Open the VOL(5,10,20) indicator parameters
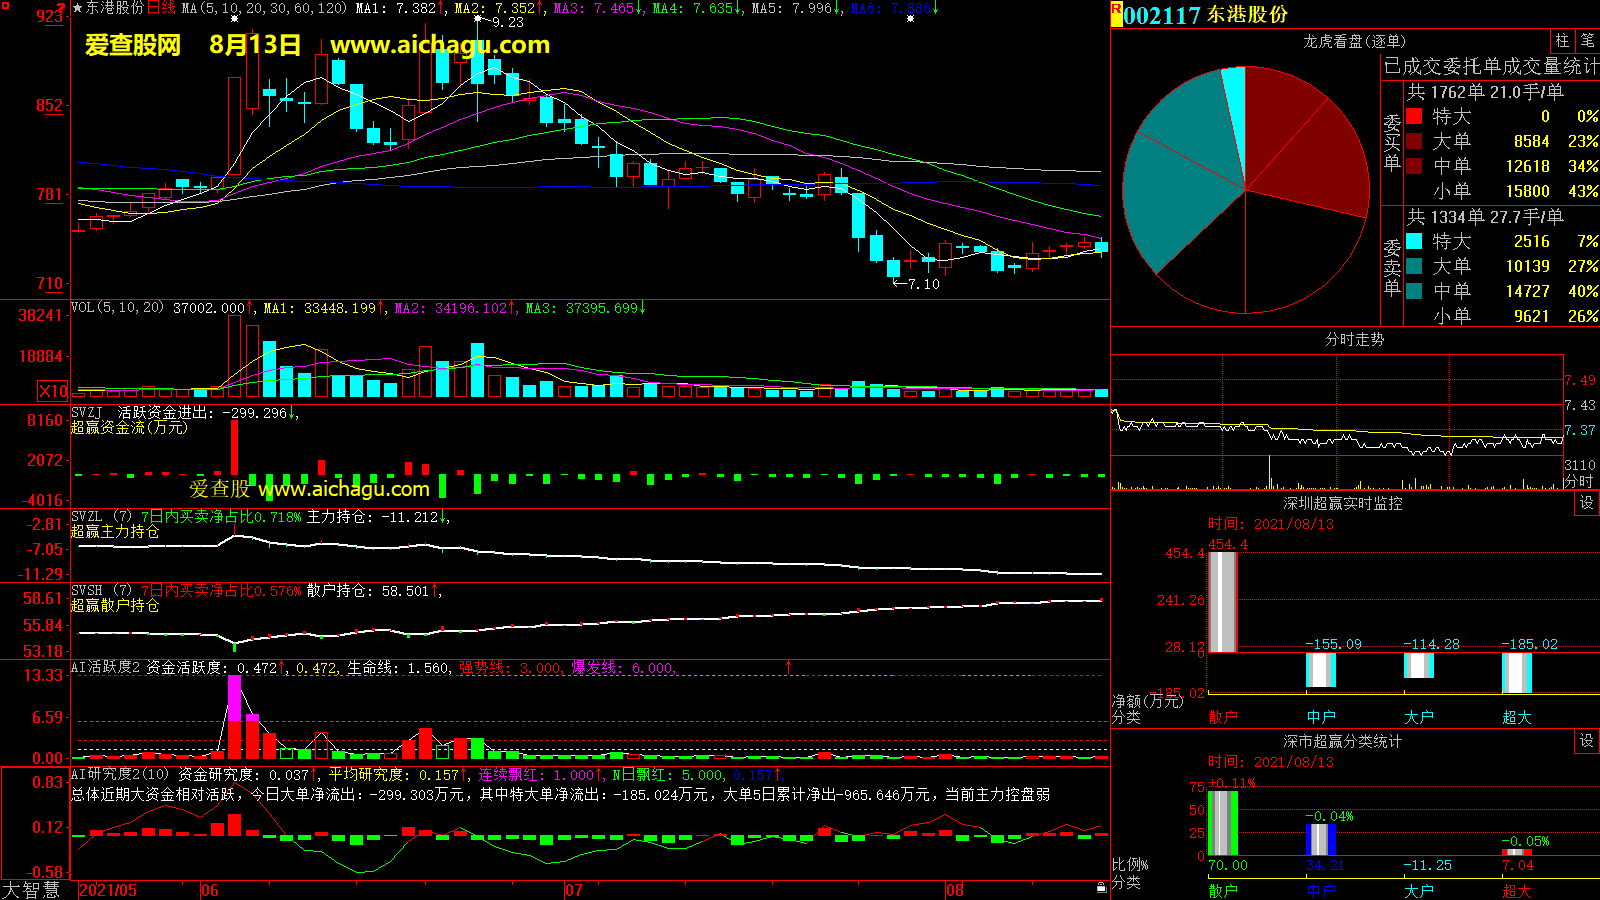 coord(117,308)
